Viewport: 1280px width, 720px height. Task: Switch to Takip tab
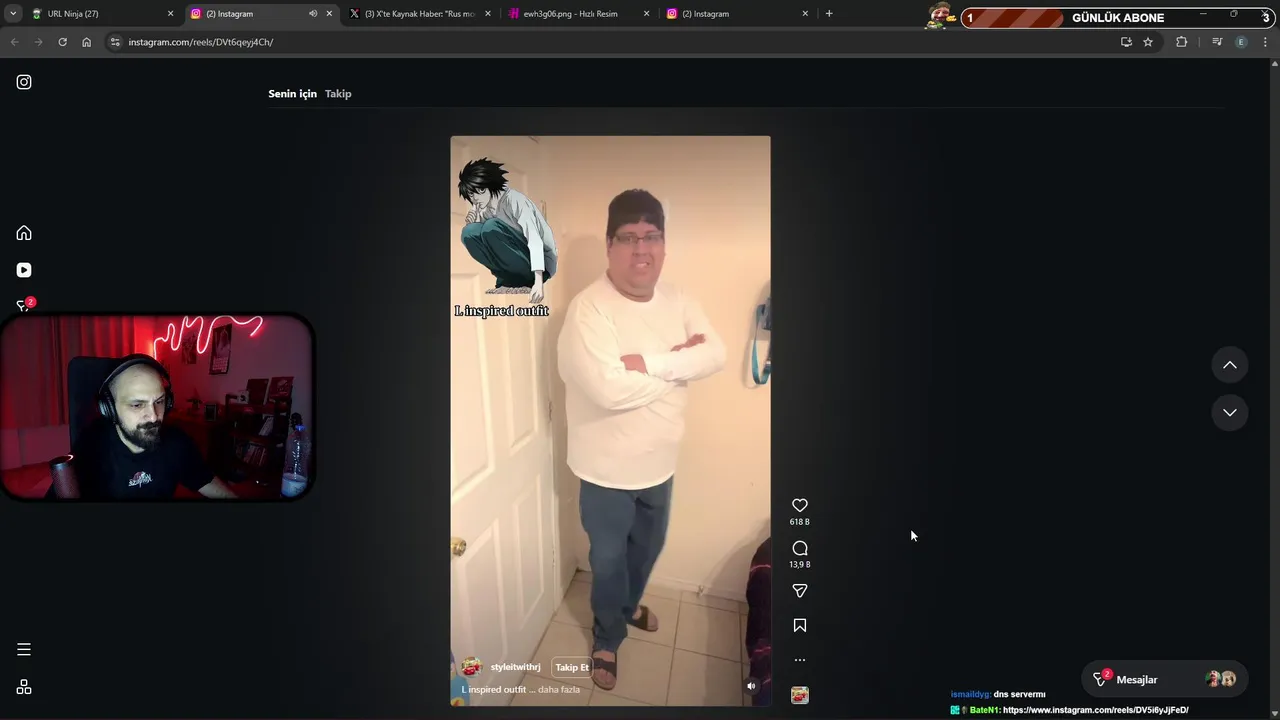pyautogui.click(x=338, y=94)
